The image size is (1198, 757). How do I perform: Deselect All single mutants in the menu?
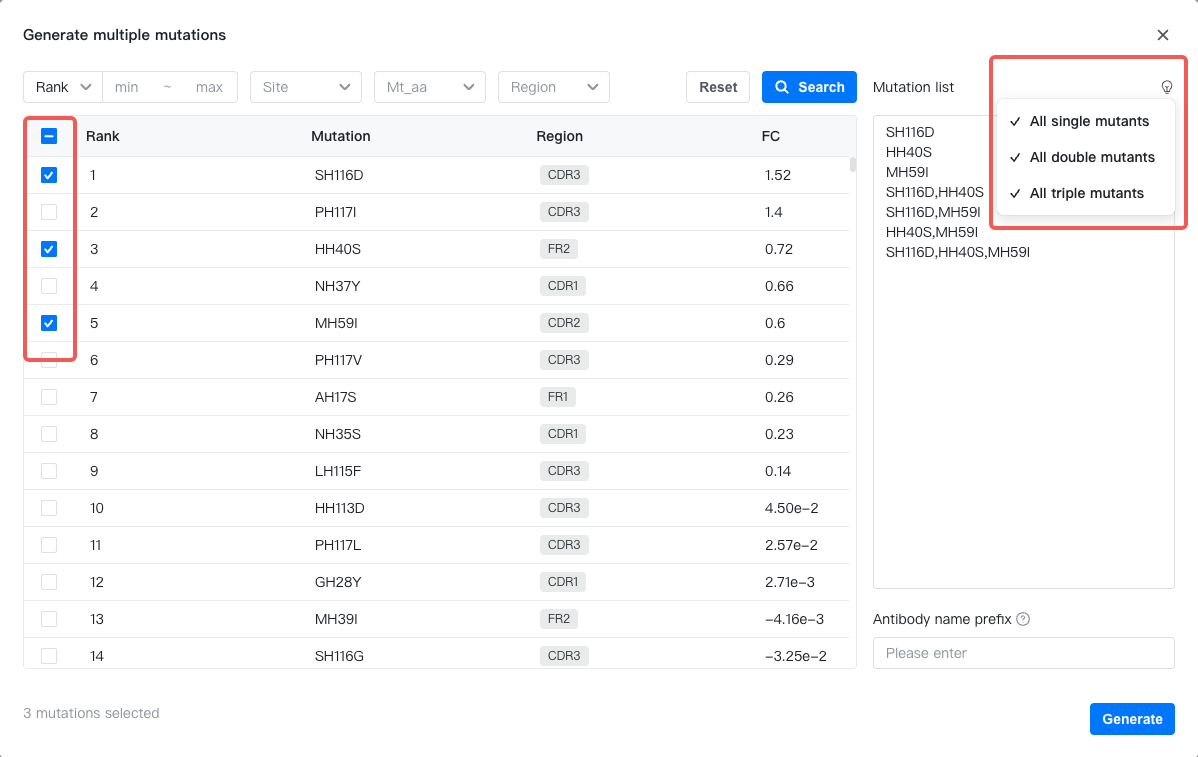pyautogui.click(x=1089, y=121)
